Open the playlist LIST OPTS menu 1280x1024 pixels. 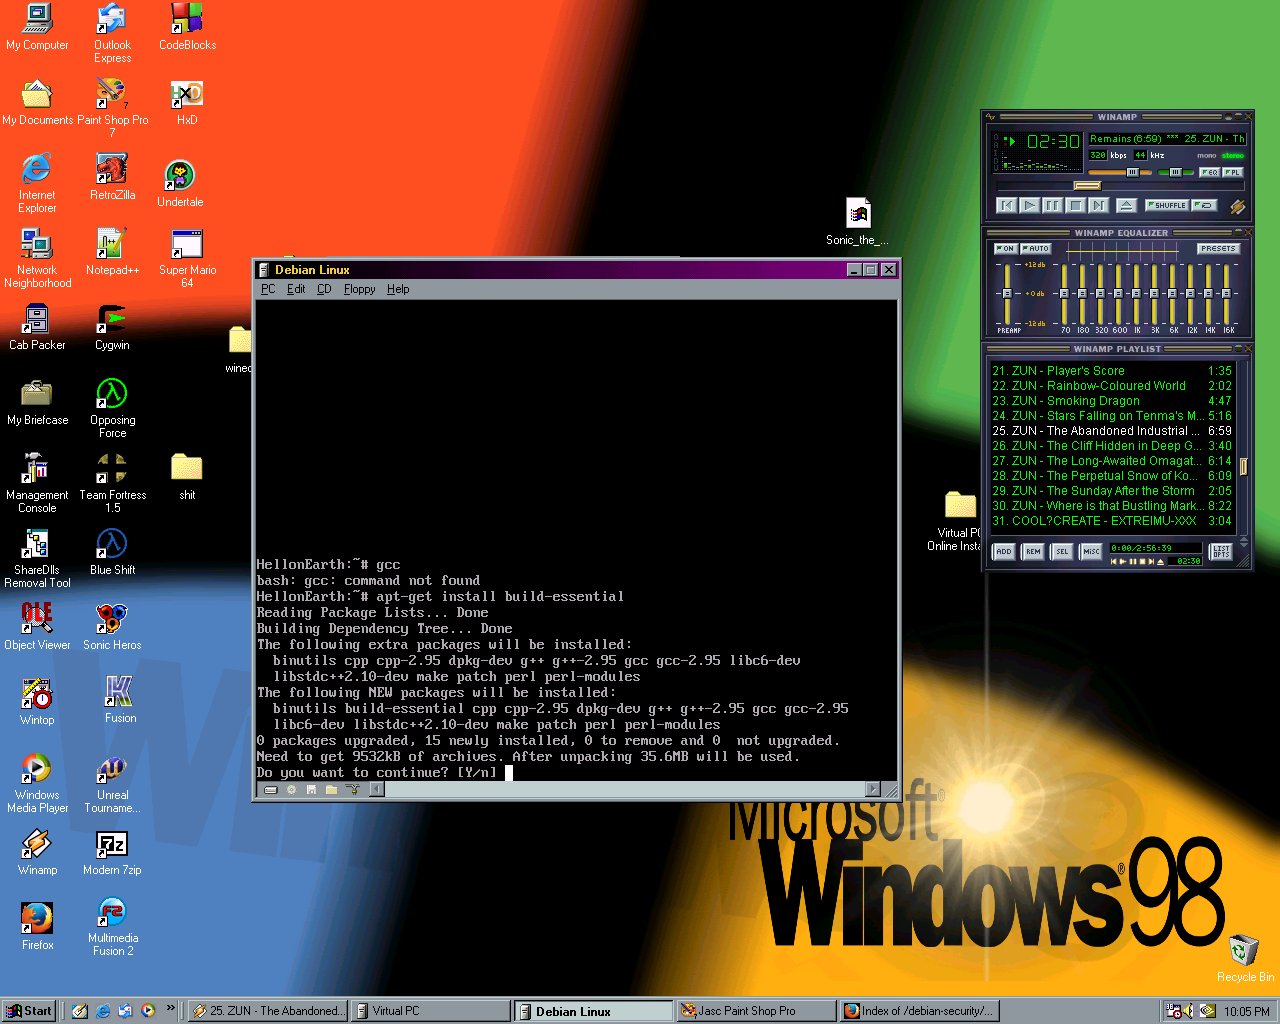coord(1221,551)
